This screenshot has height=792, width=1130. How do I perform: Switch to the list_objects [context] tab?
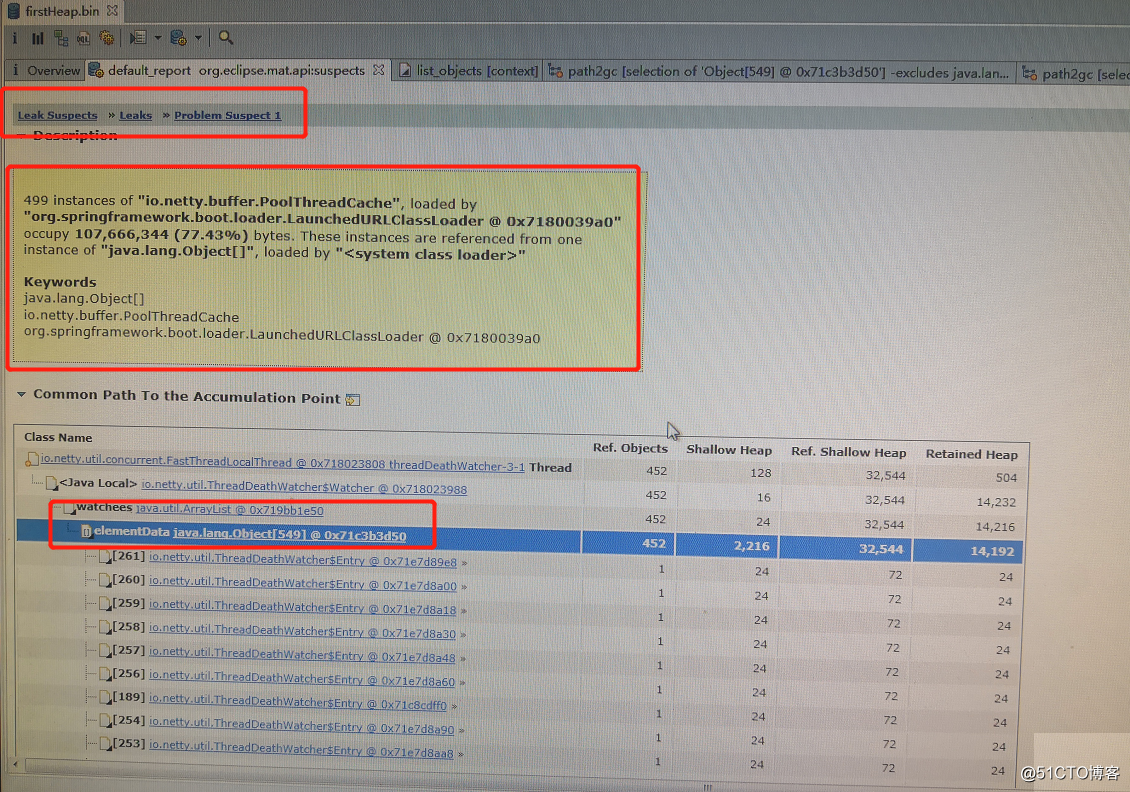(x=469, y=71)
